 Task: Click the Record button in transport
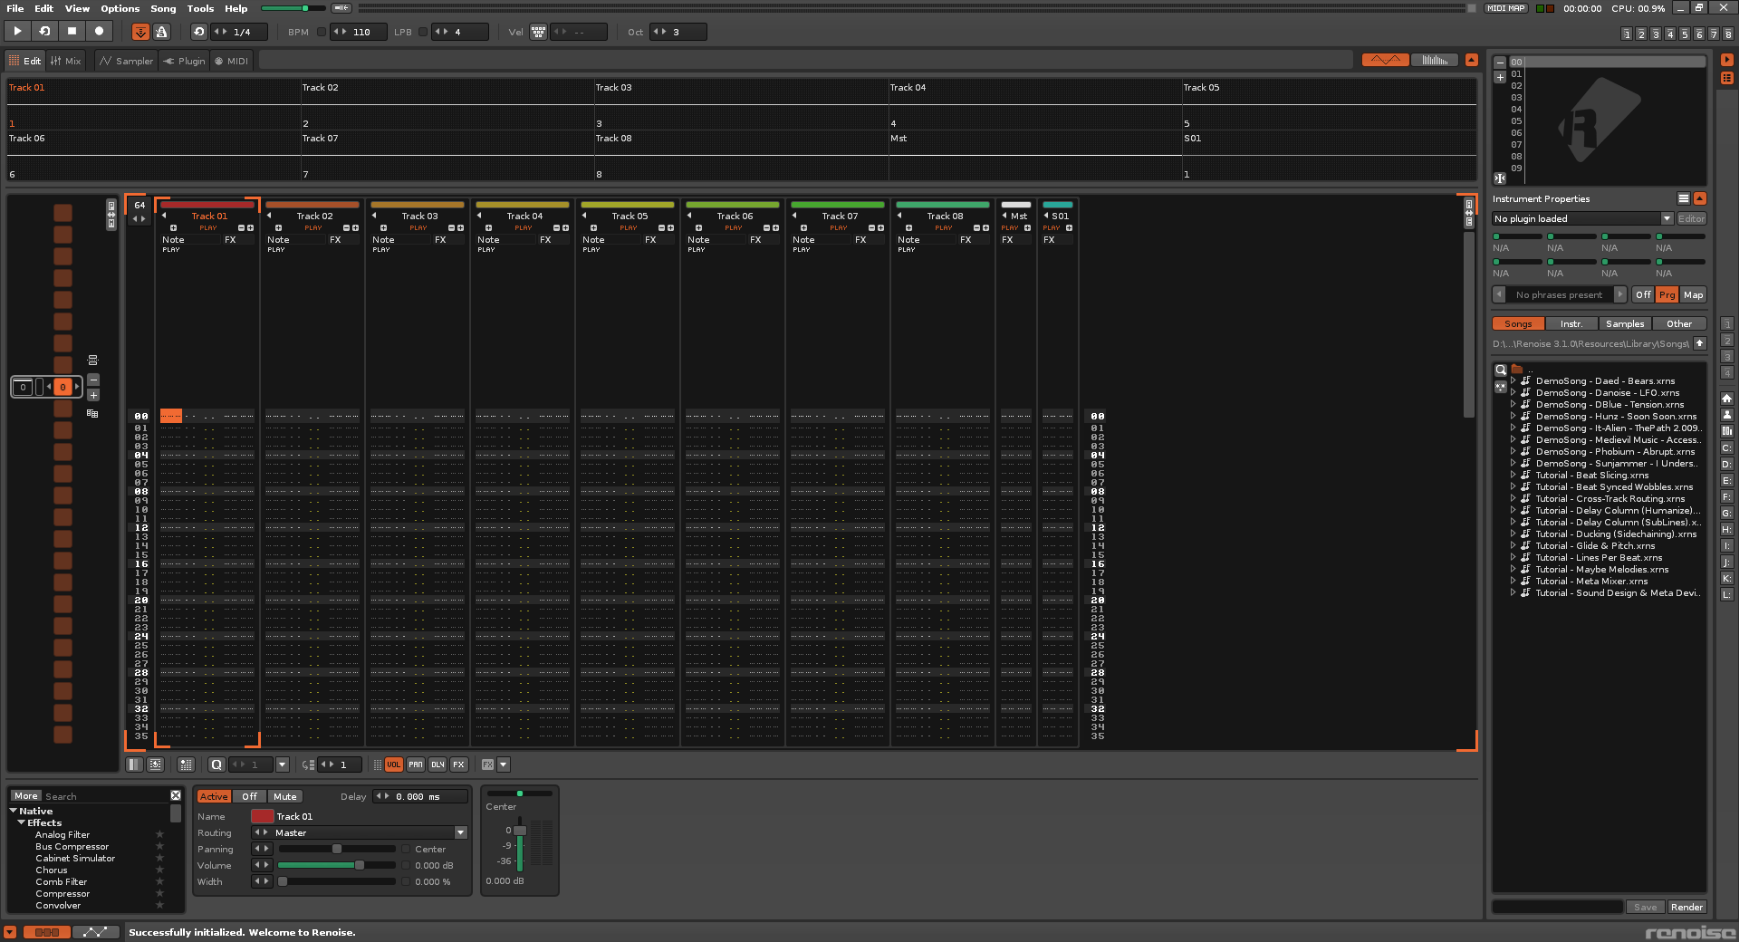[x=99, y=31]
